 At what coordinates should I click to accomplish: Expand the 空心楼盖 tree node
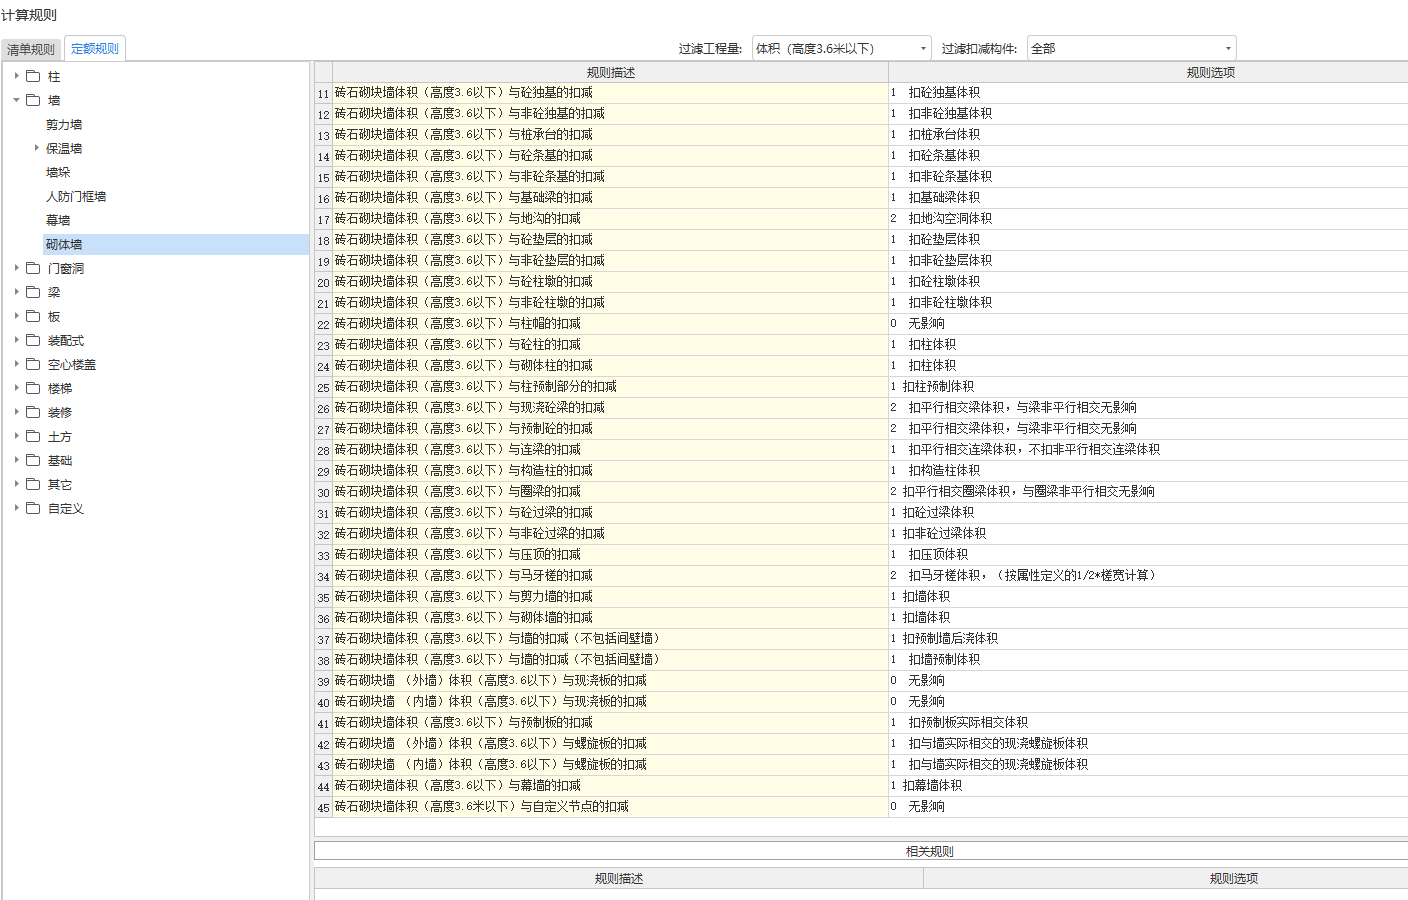pyautogui.click(x=17, y=364)
